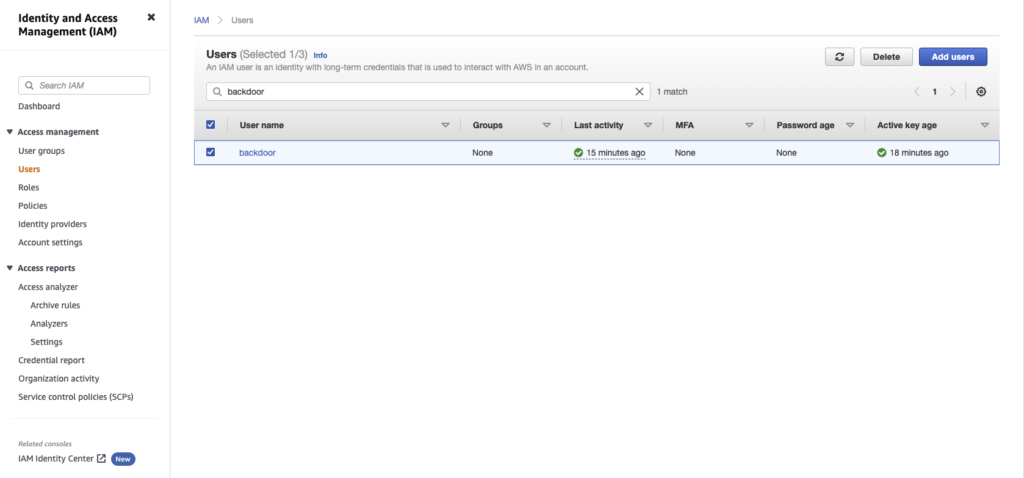1024x478 pixels.
Task: Toggle the select-all users checkbox
Action: click(210, 125)
